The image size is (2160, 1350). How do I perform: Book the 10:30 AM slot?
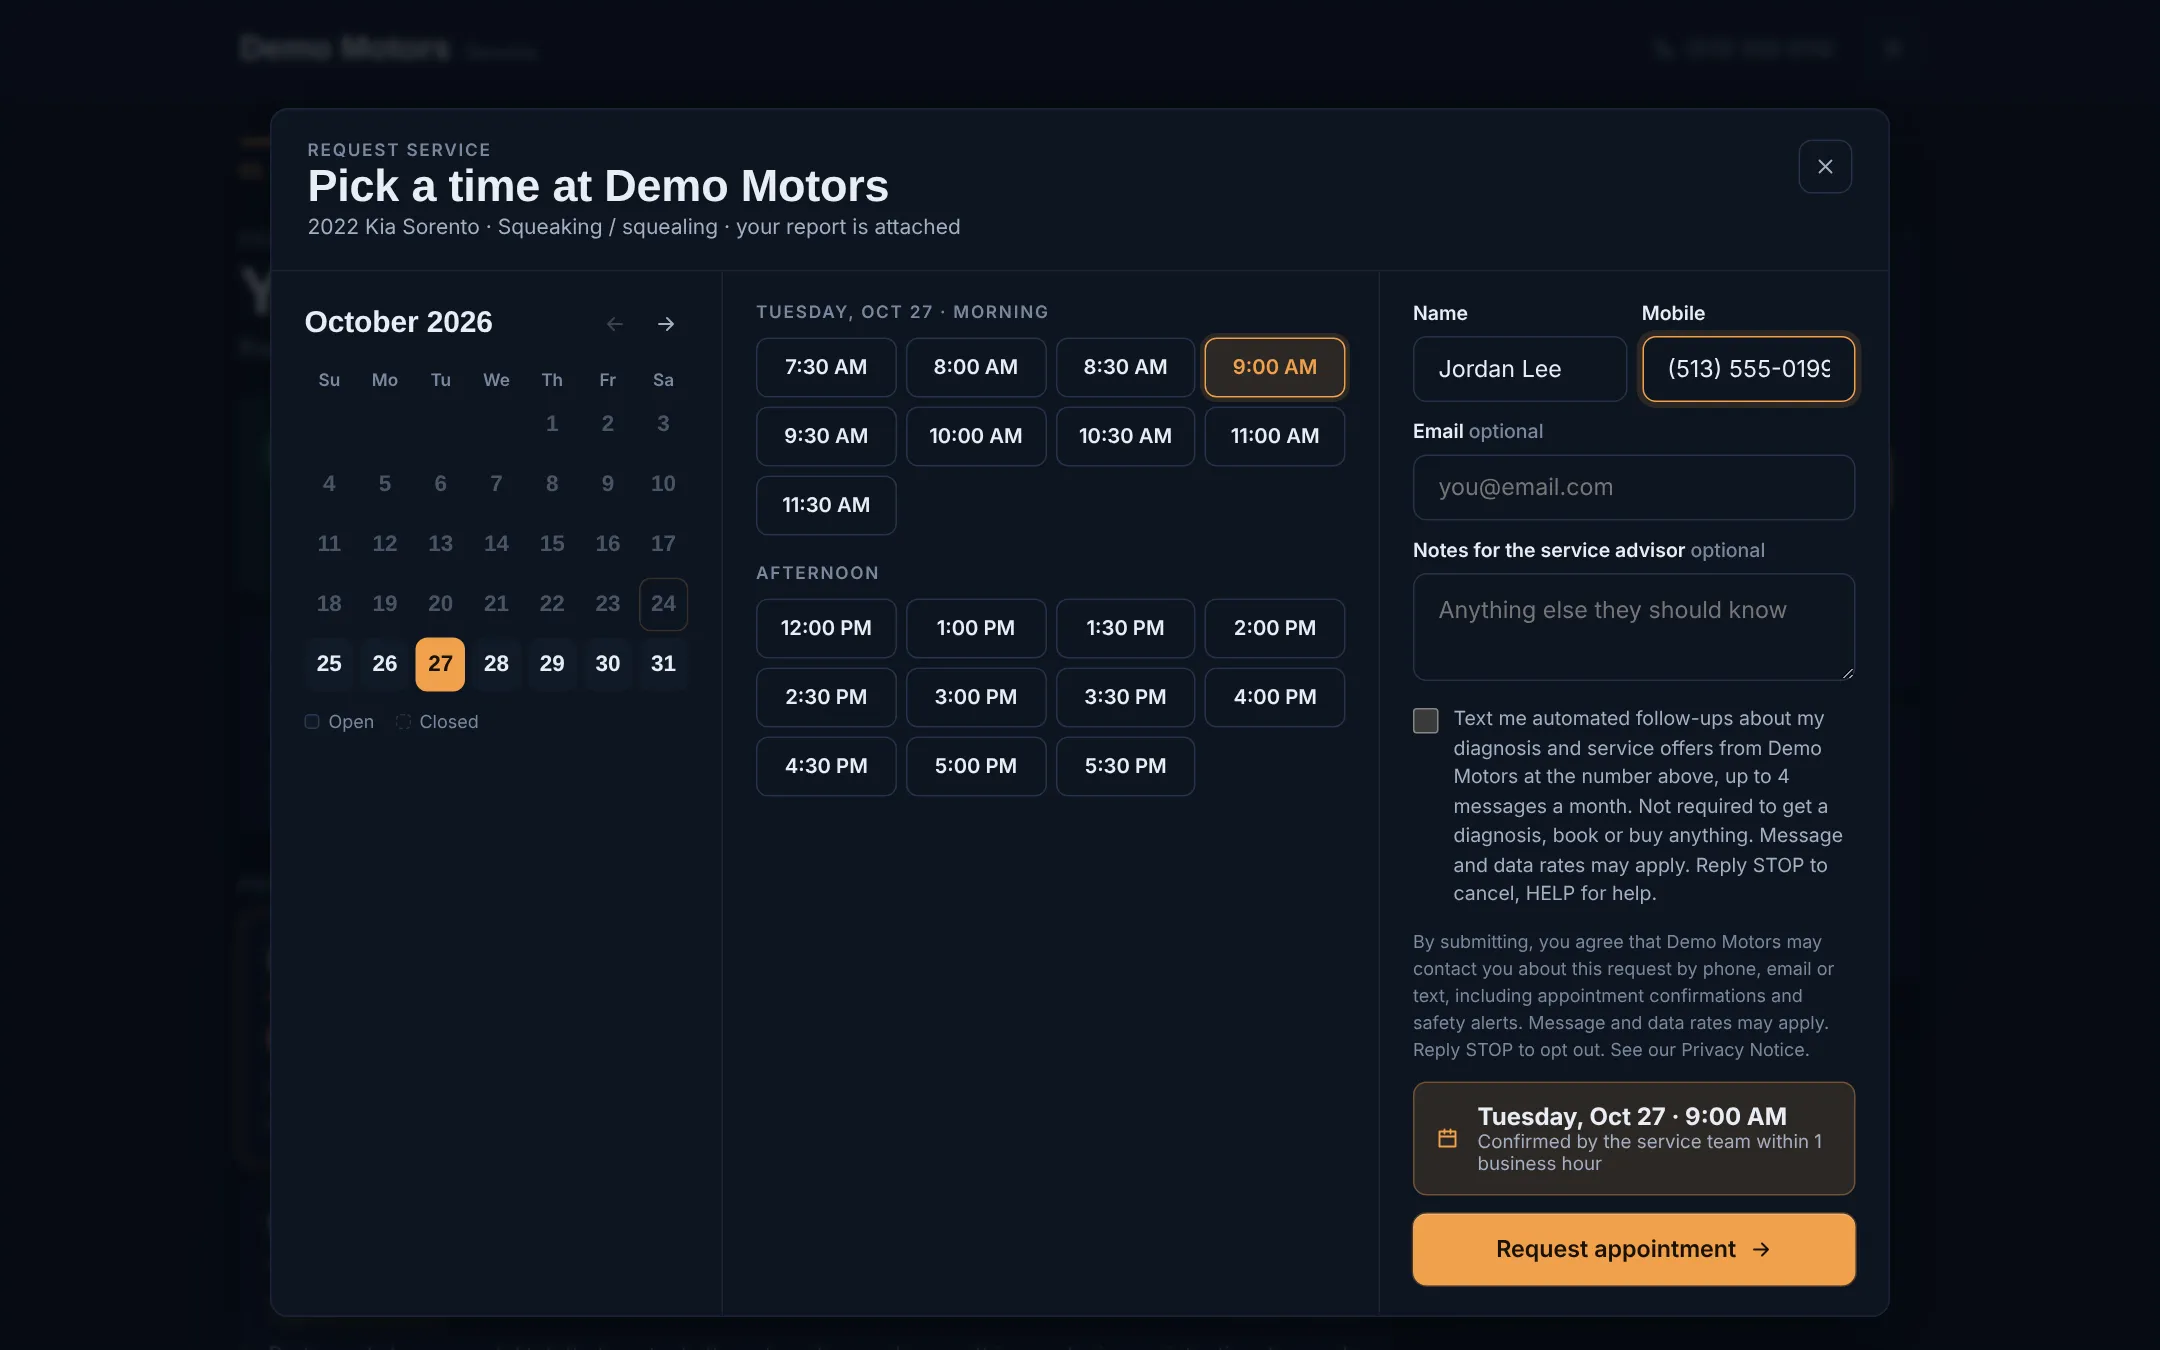(1125, 436)
